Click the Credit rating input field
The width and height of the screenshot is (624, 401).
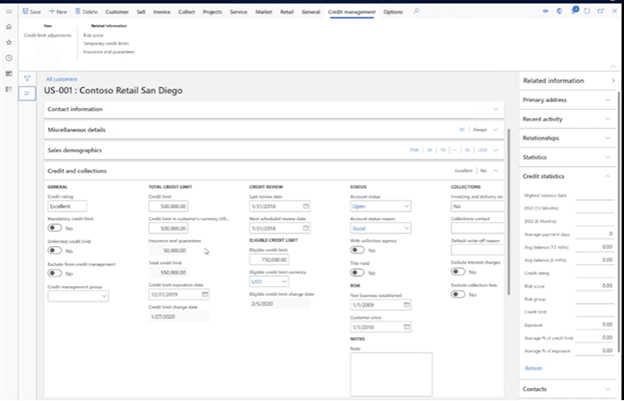coord(67,206)
